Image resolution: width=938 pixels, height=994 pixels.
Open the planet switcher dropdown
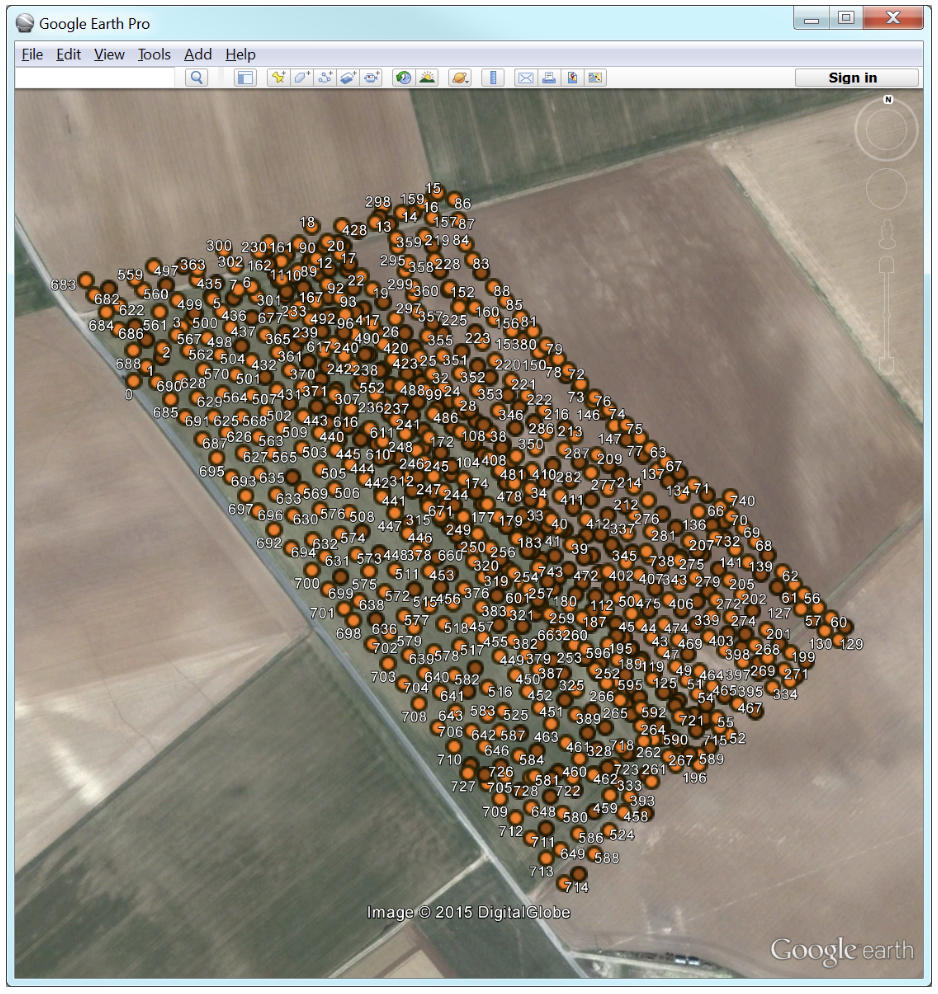[459, 78]
